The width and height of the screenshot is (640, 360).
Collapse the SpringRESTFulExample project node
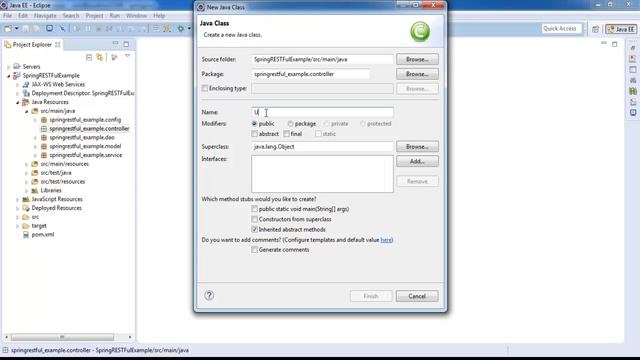(8, 76)
